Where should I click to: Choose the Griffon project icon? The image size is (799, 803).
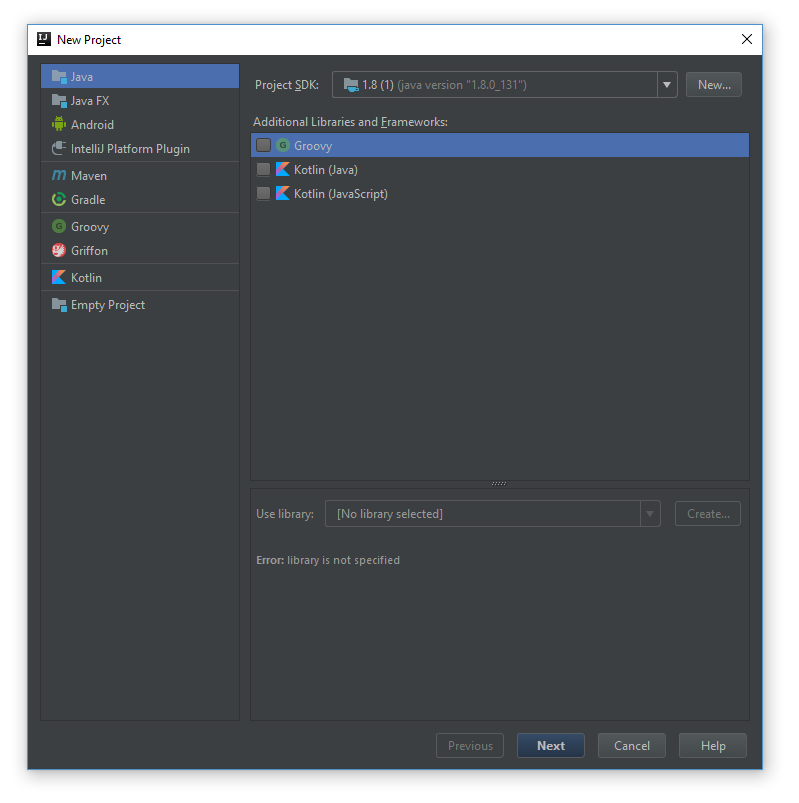tap(59, 250)
